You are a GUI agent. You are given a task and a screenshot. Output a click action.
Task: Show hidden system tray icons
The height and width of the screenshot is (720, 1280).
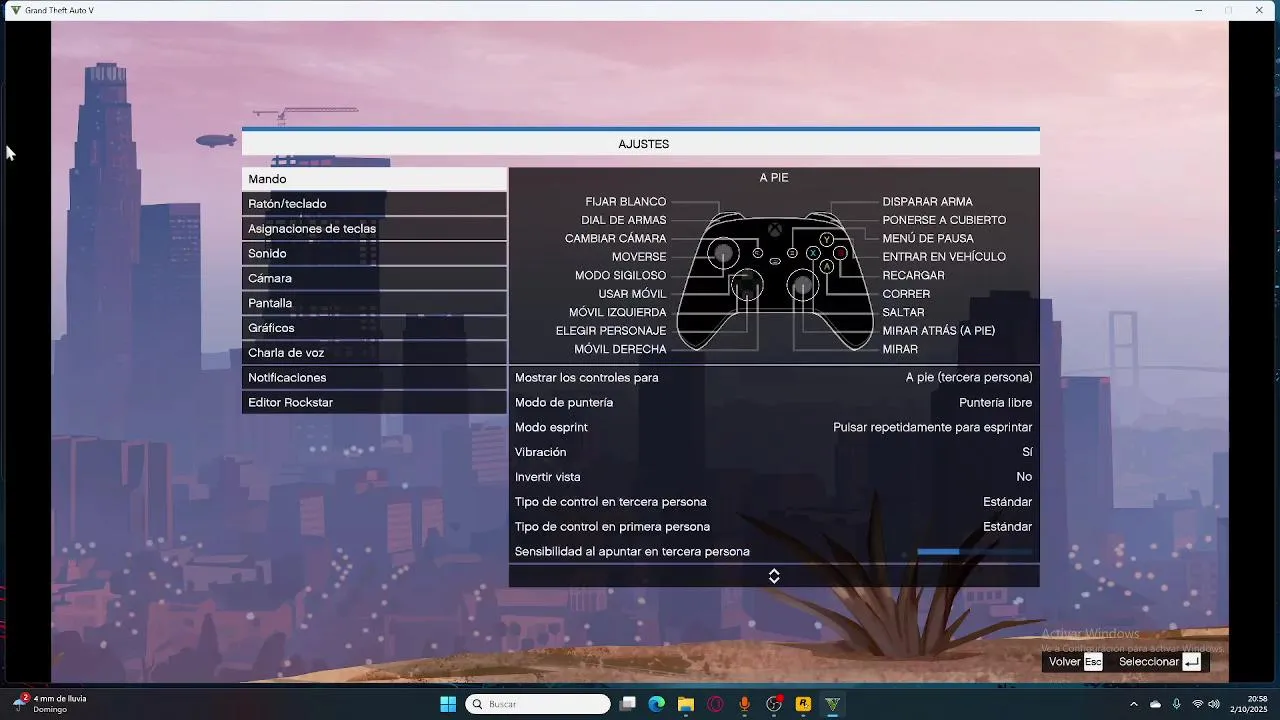(1133, 704)
